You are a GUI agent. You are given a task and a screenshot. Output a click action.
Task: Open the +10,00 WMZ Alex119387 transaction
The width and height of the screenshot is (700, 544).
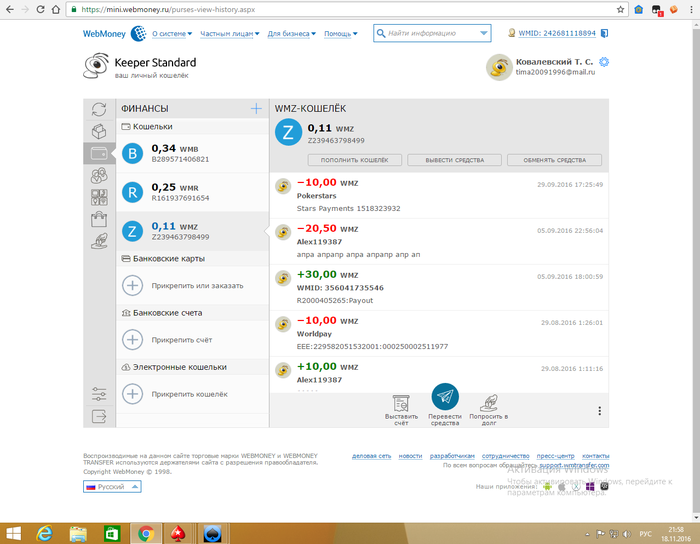(439, 375)
